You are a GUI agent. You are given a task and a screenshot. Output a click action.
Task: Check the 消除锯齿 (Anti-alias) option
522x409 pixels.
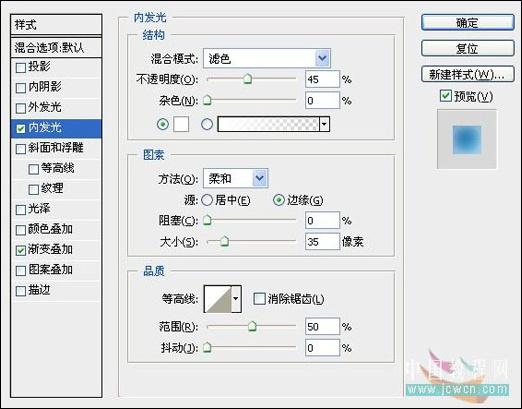point(259,299)
